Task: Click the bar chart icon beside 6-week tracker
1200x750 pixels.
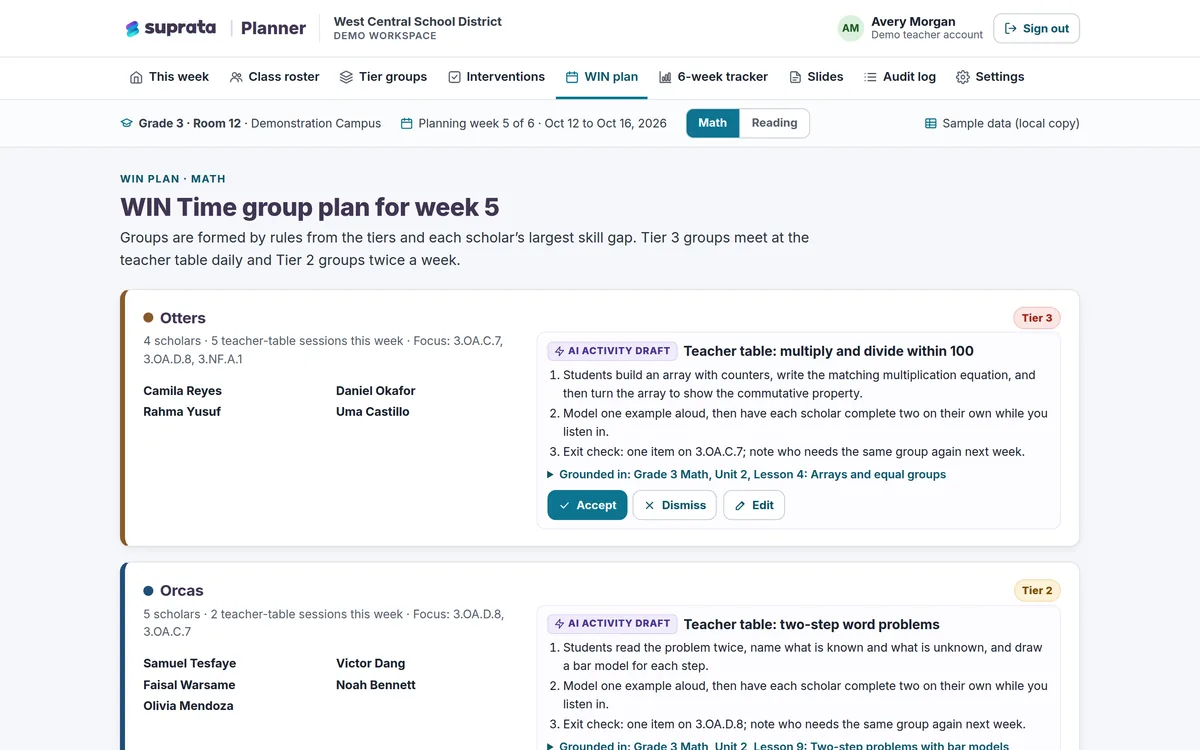Action: click(x=665, y=77)
